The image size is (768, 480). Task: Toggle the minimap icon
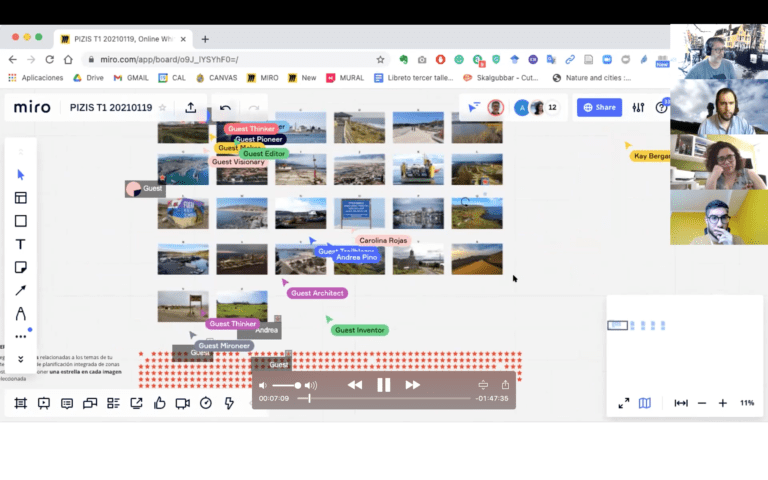pos(645,403)
